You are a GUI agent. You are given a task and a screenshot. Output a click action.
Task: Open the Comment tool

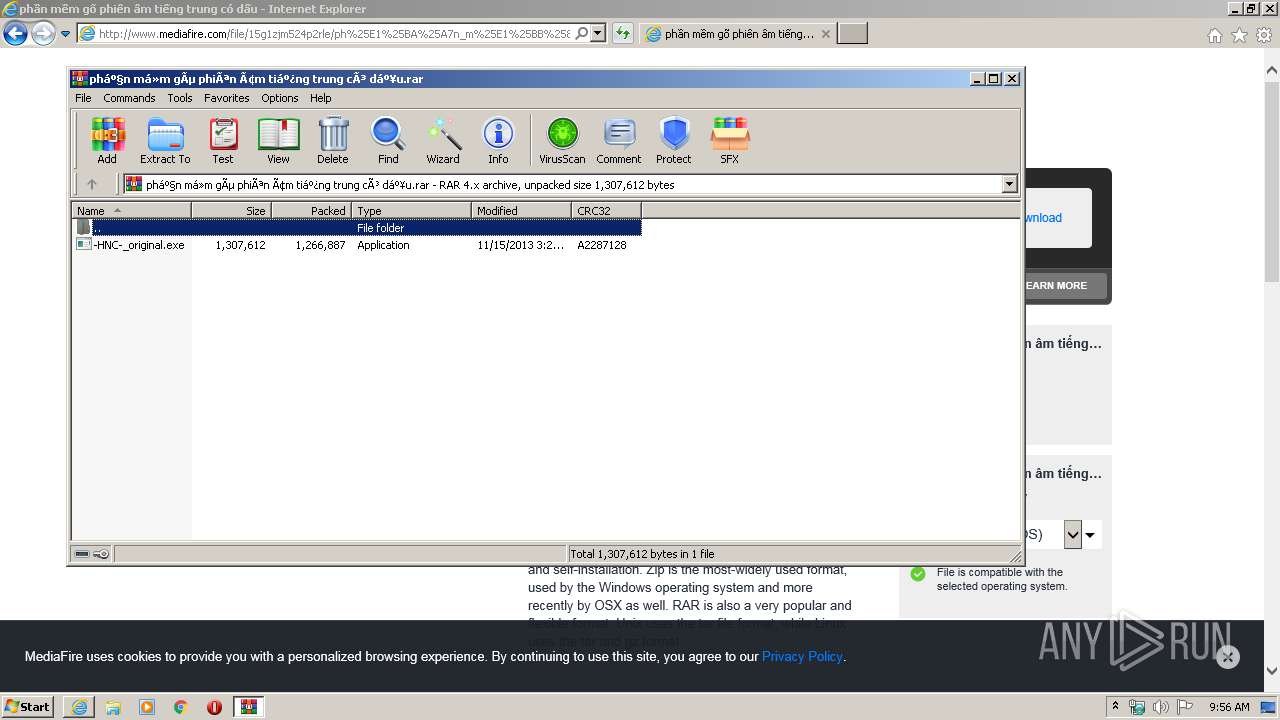point(619,140)
